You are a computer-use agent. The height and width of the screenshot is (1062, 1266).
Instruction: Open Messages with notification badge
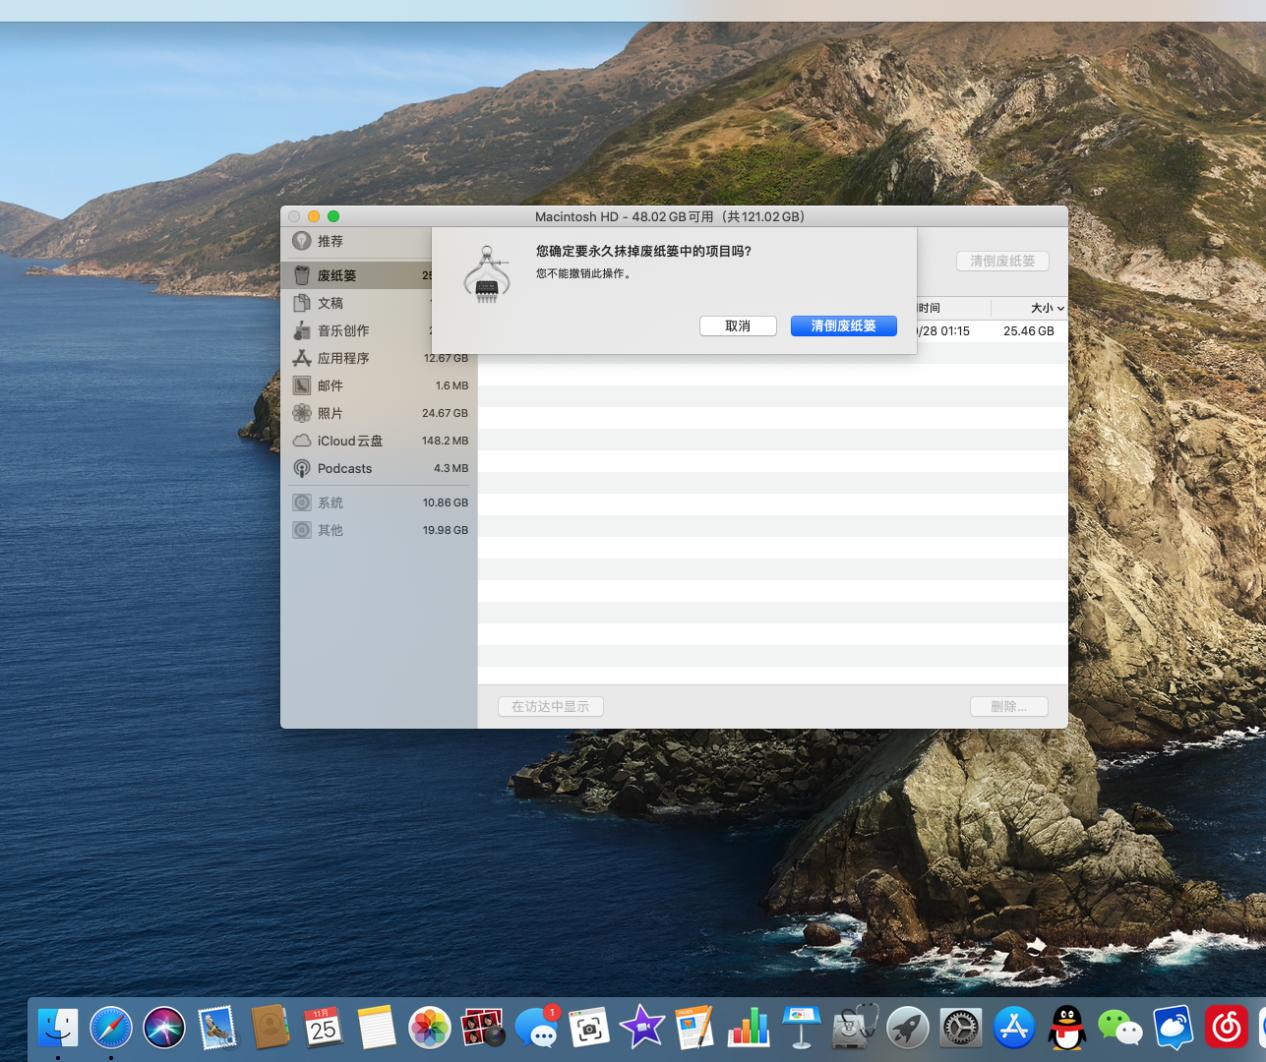click(x=537, y=1027)
